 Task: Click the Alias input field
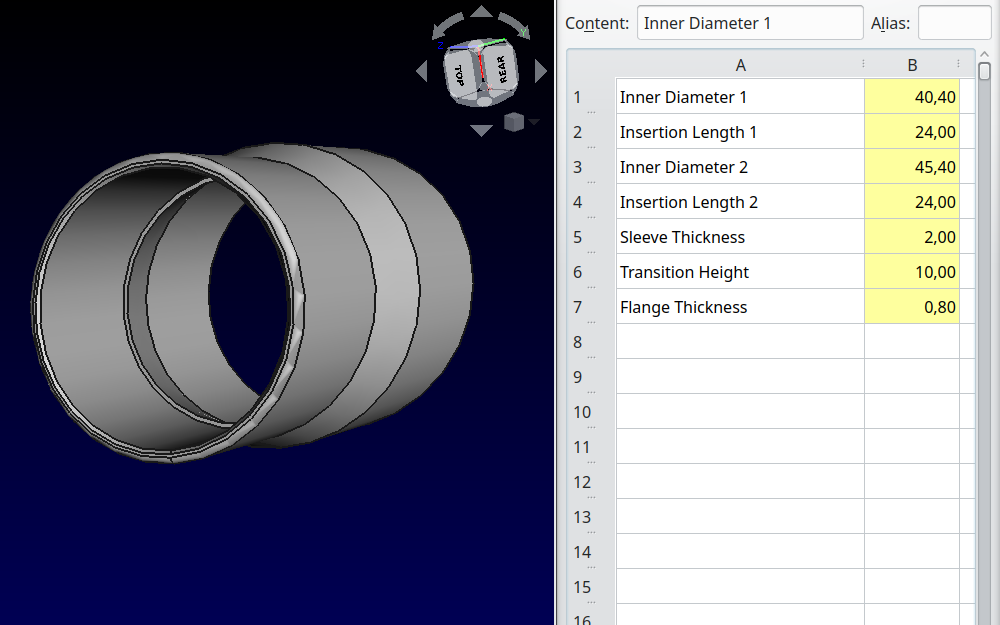954,23
